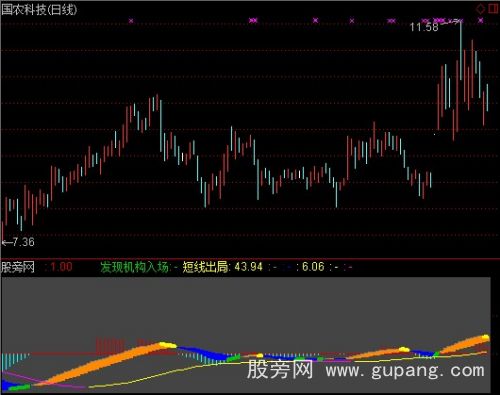Click the 7.36 low price label
This screenshot has height=395, width=500.
coord(23,242)
